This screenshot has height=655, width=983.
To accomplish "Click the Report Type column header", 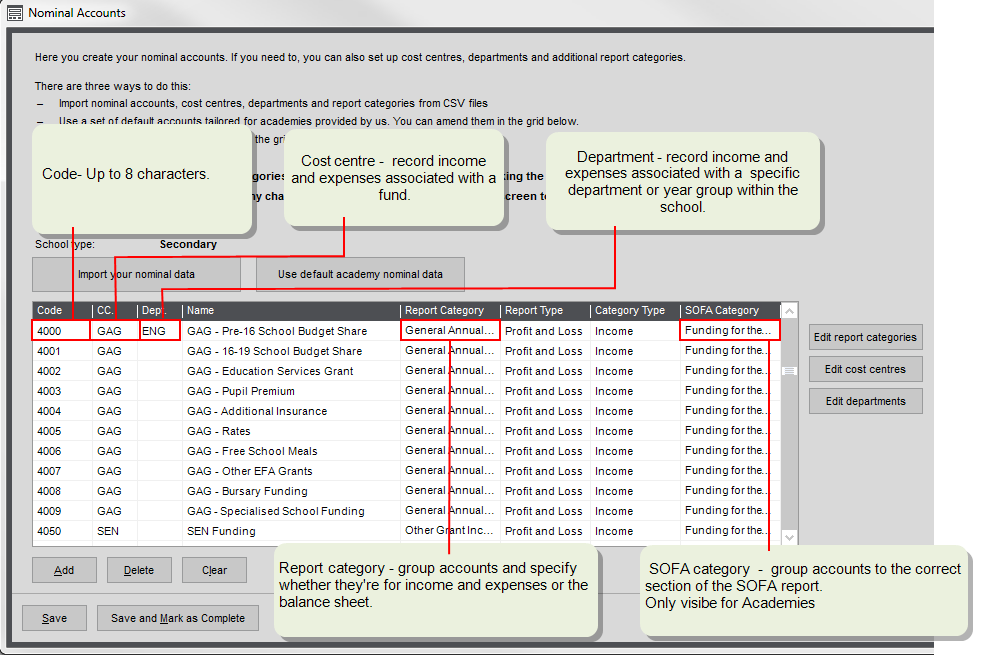I will (x=545, y=310).
